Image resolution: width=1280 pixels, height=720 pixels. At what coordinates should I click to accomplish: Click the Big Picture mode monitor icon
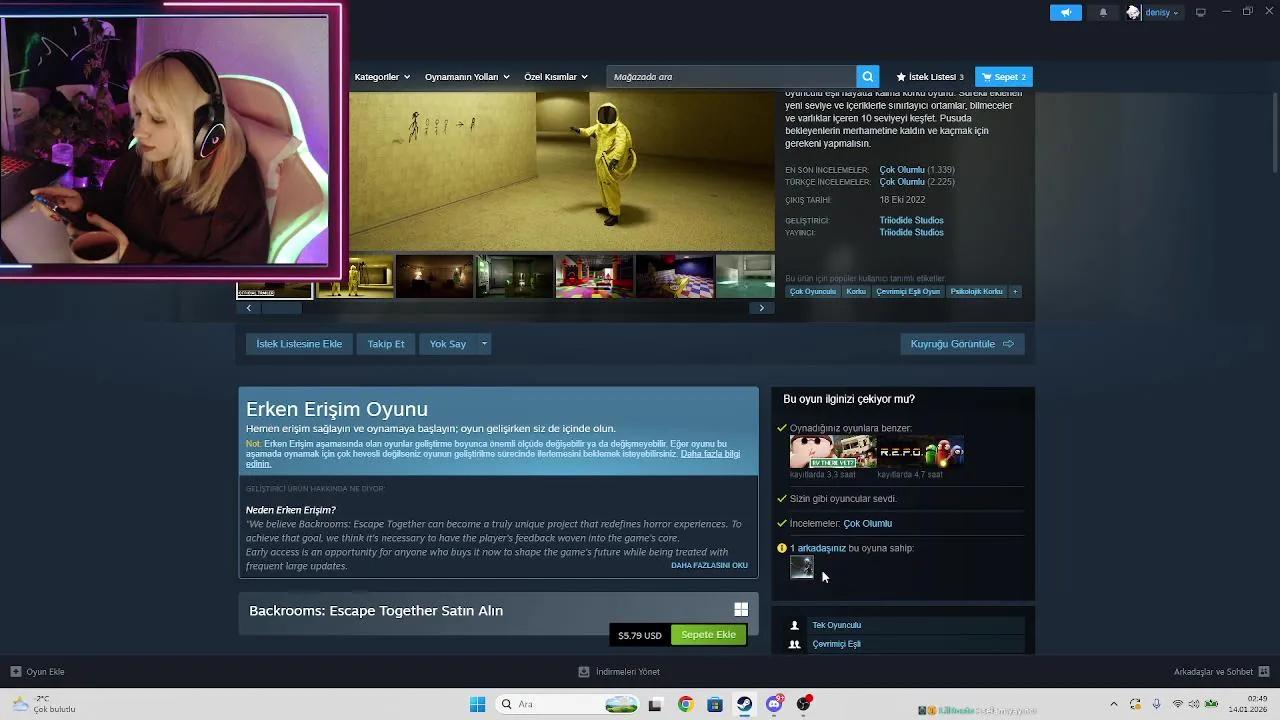[x=1201, y=12]
